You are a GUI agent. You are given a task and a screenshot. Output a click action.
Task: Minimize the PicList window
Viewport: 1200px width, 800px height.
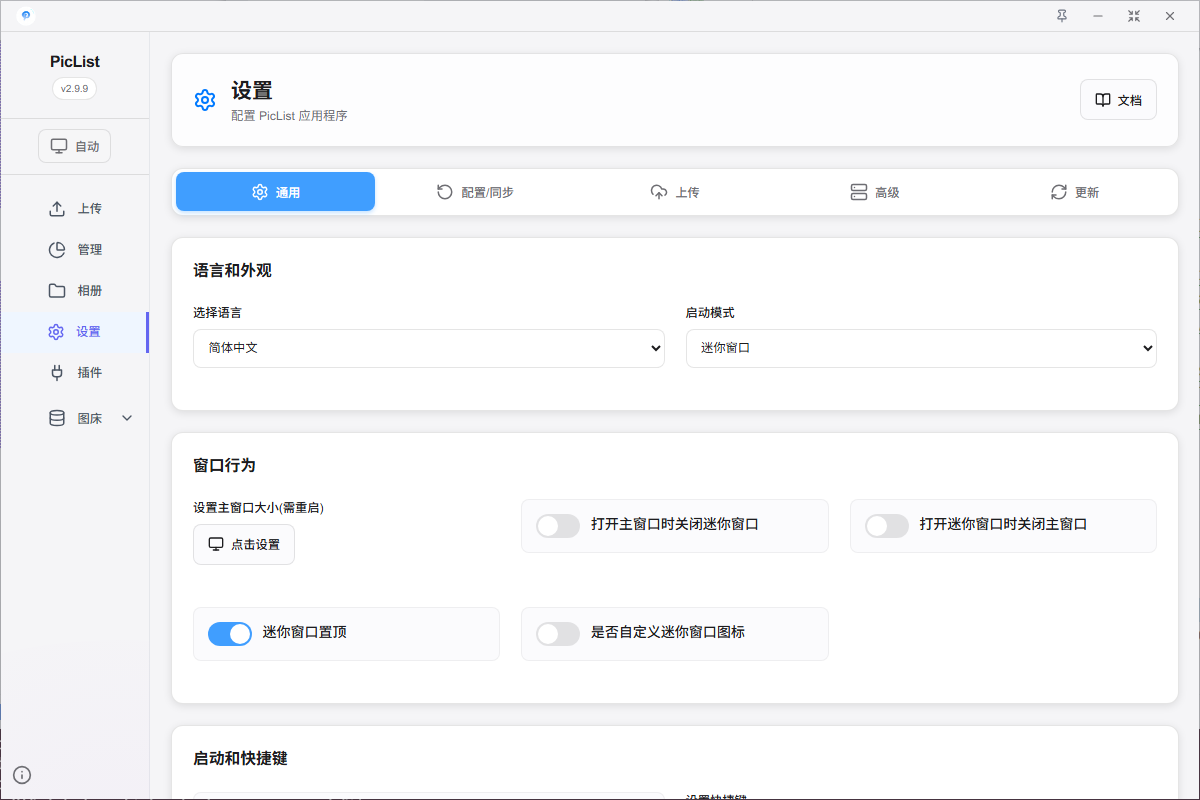click(1098, 15)
